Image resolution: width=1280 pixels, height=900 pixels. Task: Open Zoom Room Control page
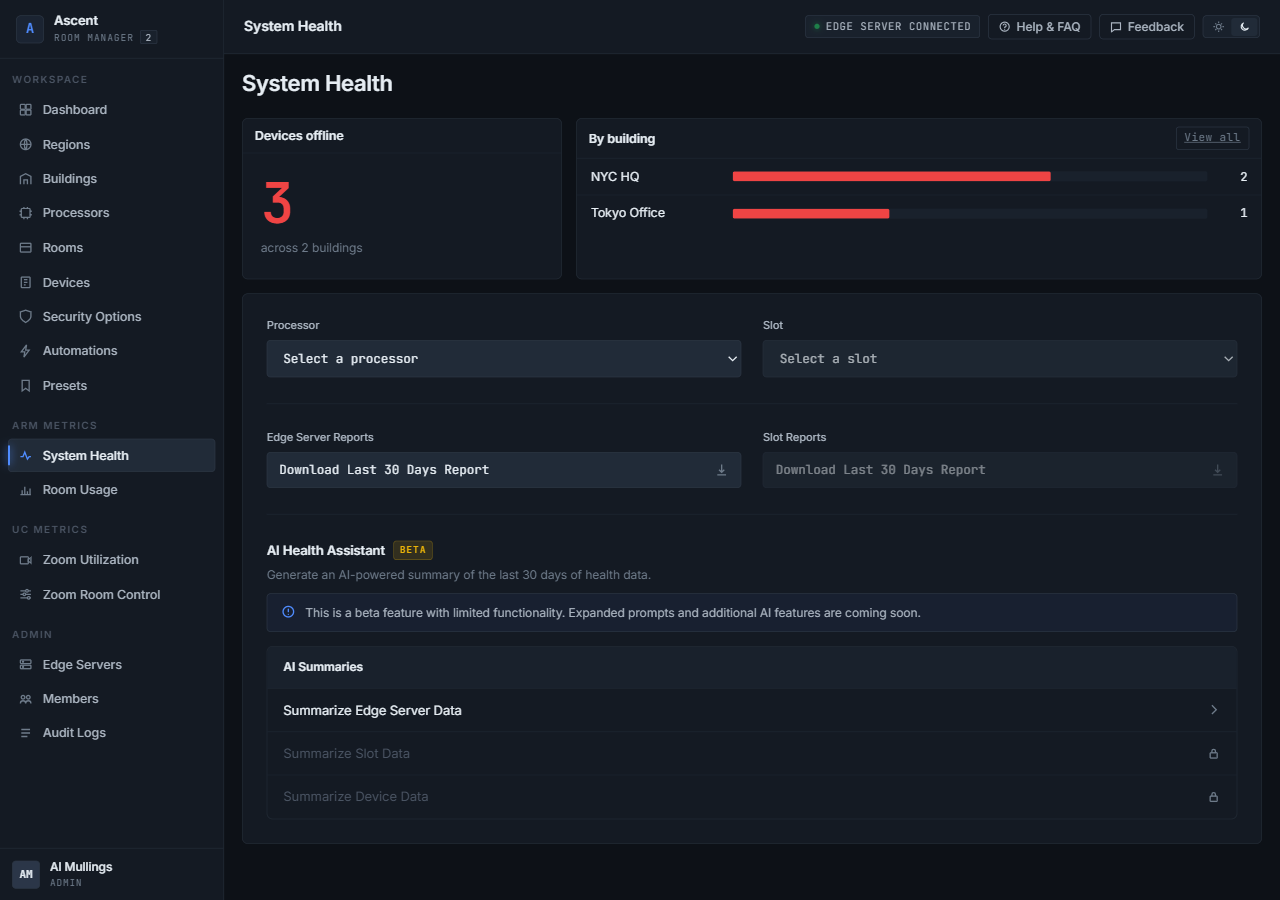point(112,595)
